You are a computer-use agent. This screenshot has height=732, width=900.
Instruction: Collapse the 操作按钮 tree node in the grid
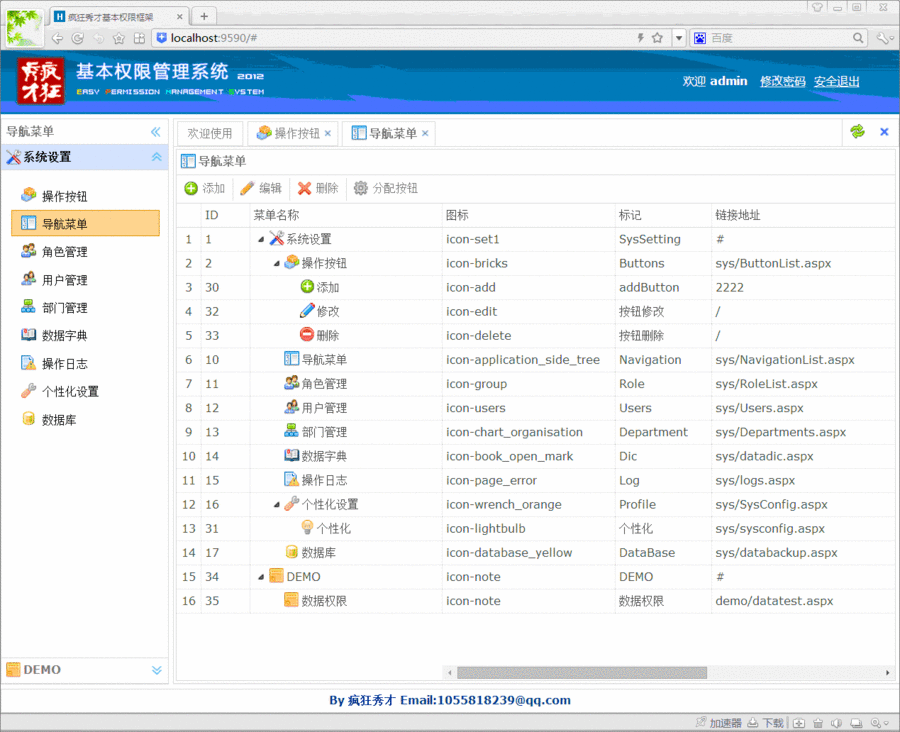coord(277,264)
